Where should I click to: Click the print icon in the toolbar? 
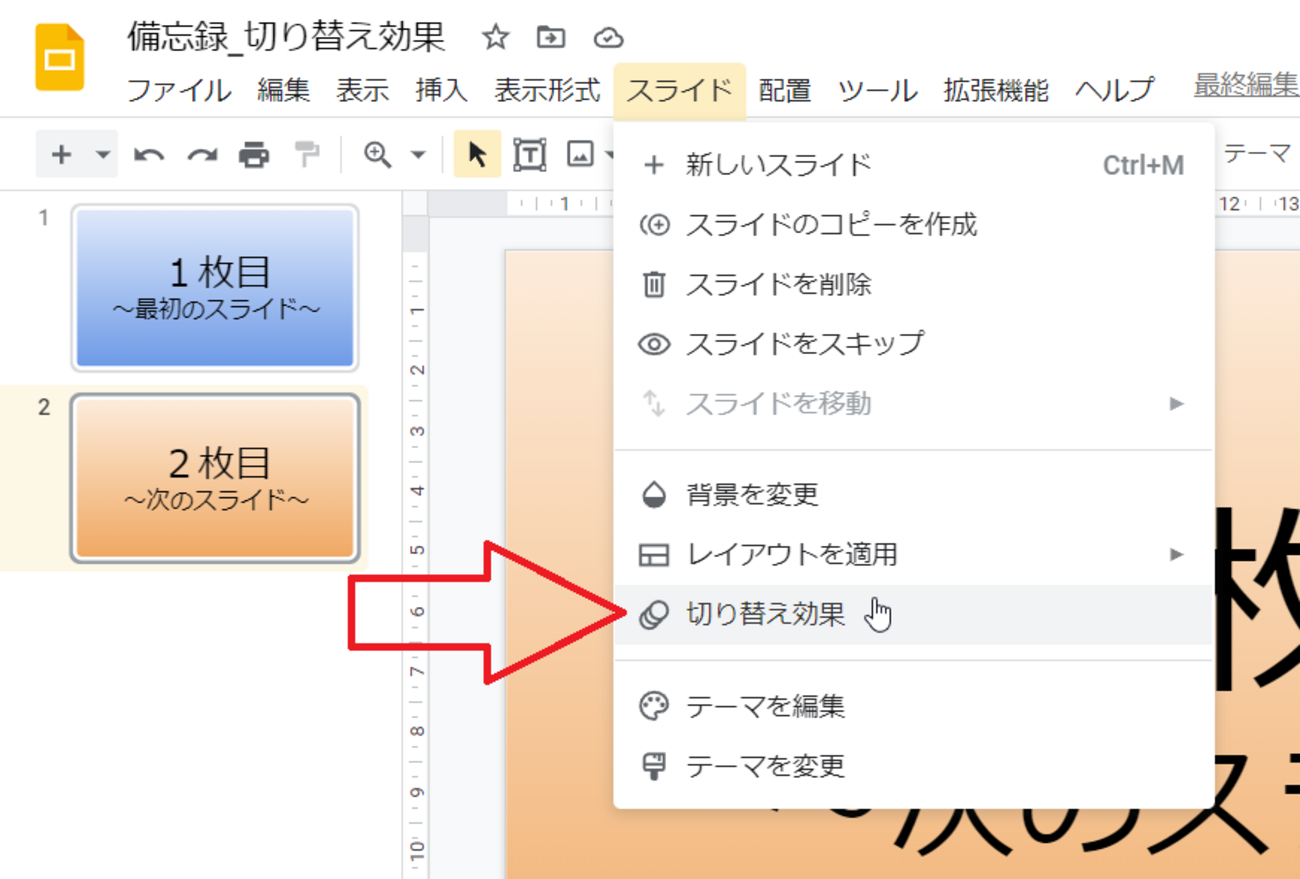click(x=255, y=155)
